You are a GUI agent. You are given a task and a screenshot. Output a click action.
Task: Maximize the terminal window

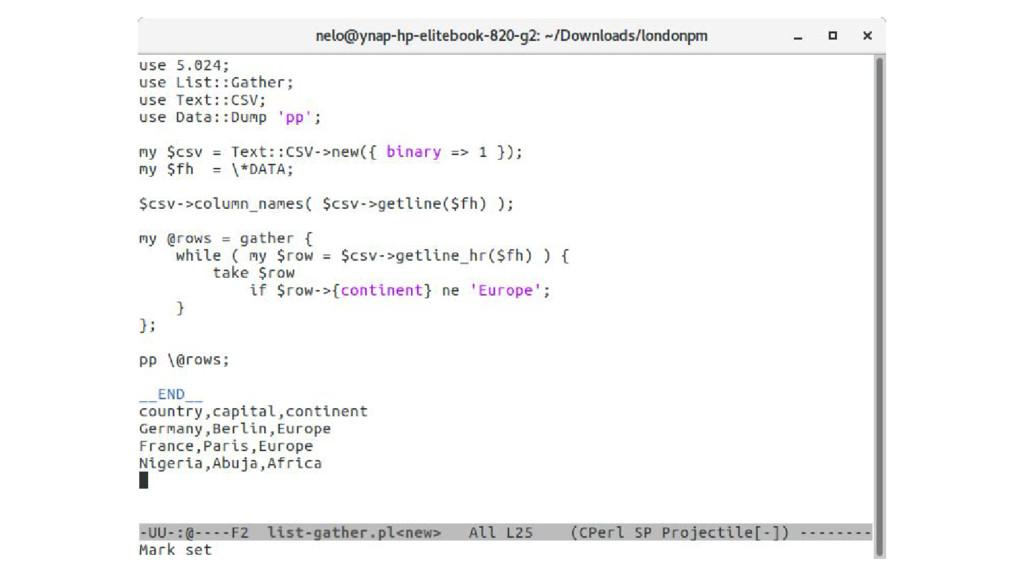coord(833,36)
